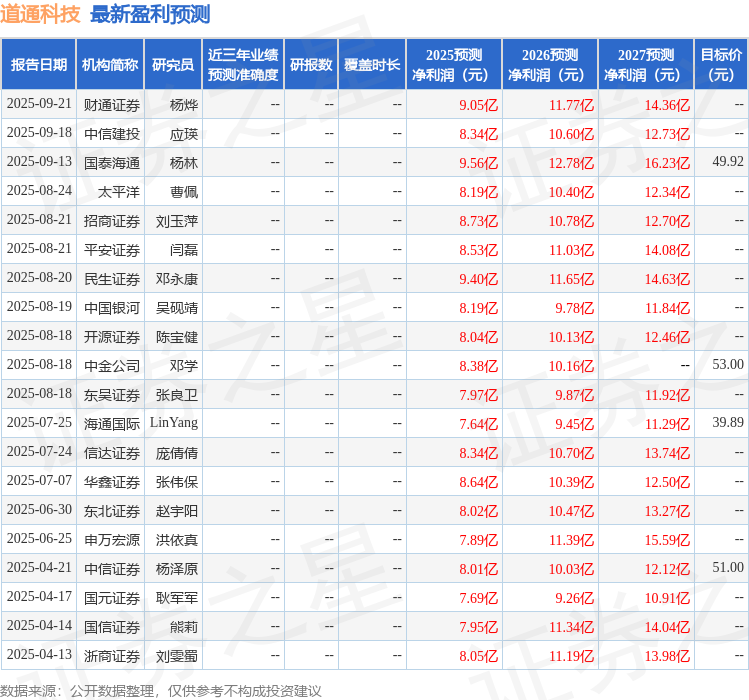Click the 2026预测净利润 column header

[x=550, y=65]
